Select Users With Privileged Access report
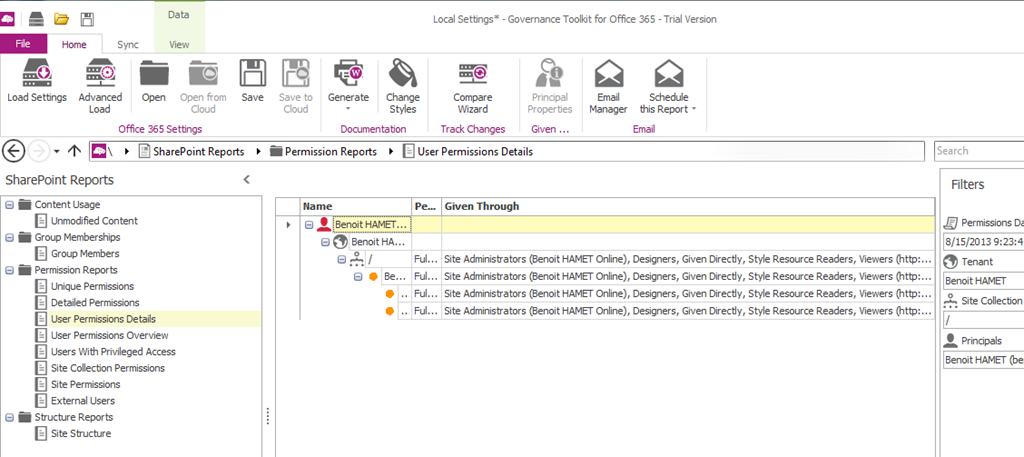This screenshot has width=1024, height=457. (x=113, y=352)
